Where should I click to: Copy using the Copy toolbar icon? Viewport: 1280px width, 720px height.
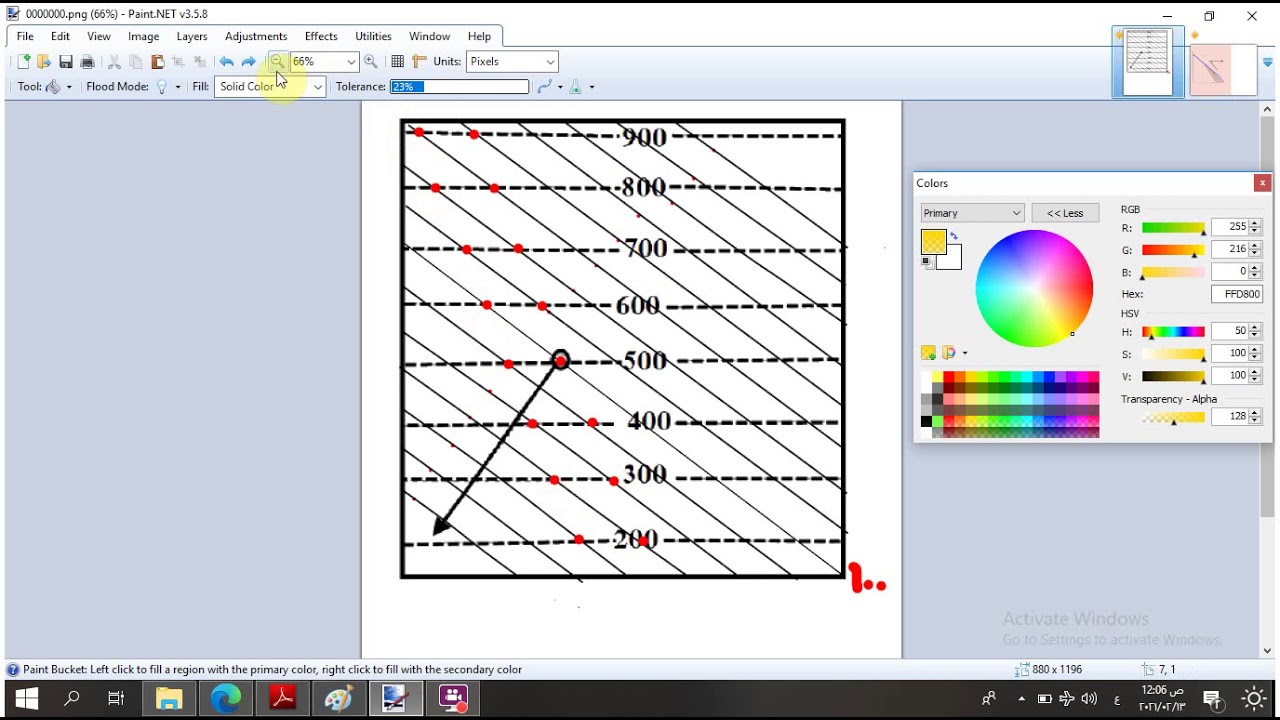[x=136, y=62]
